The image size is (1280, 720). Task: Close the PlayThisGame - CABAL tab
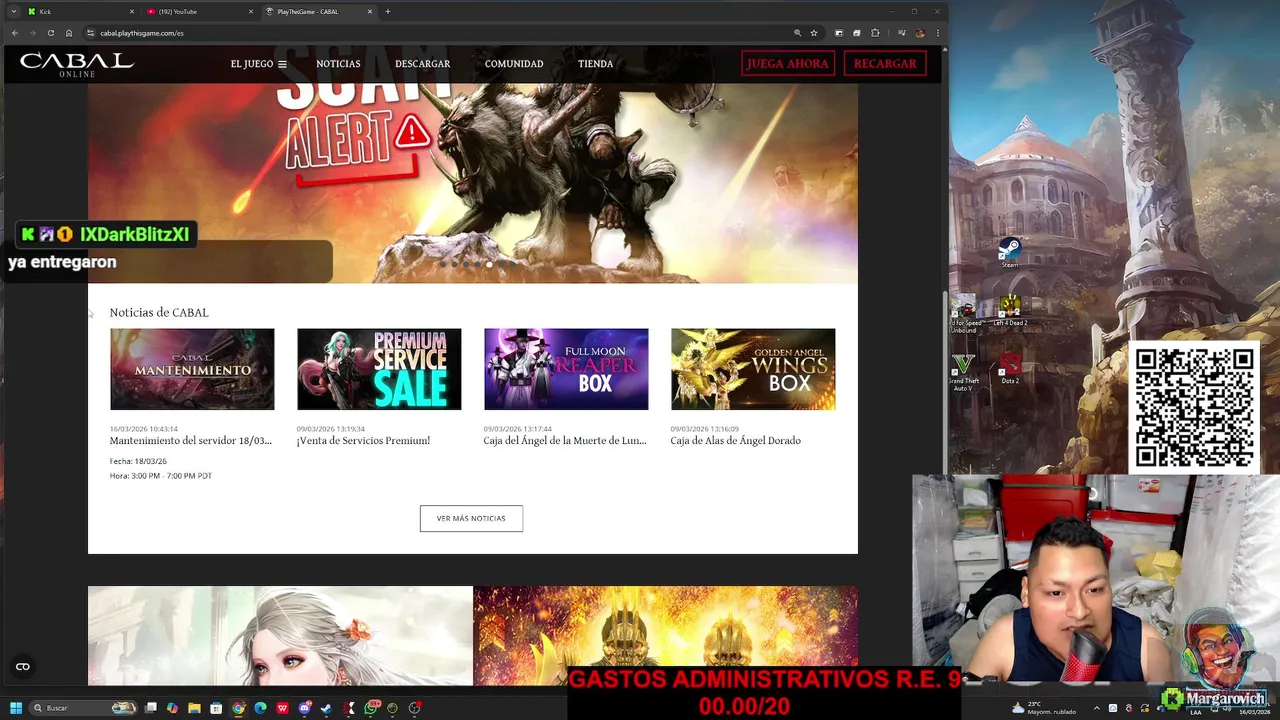370,11
